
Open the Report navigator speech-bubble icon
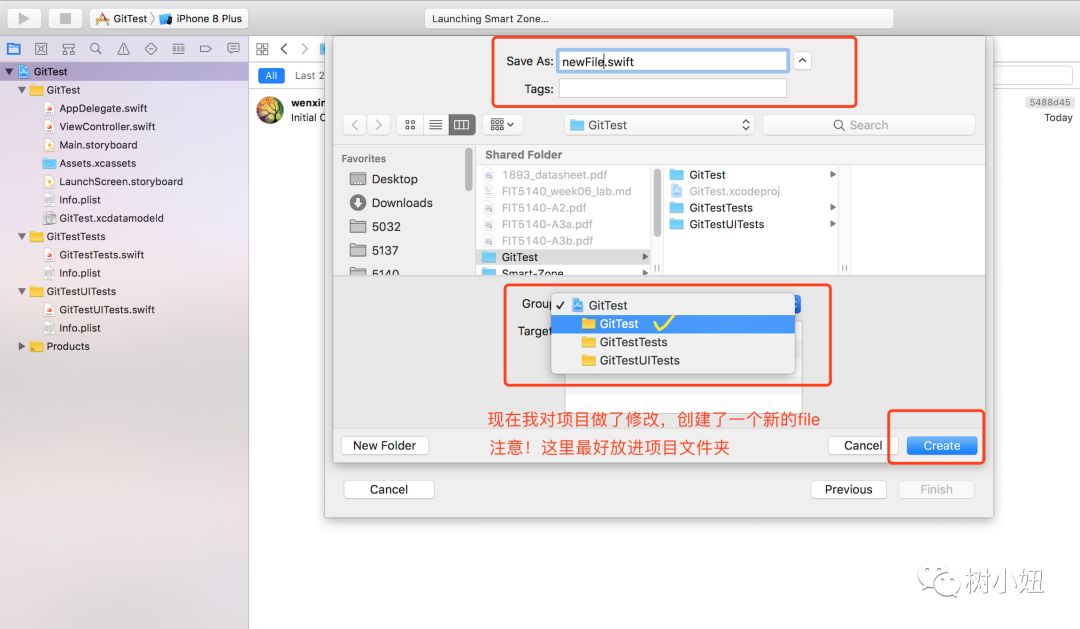[x=233, y=49]
